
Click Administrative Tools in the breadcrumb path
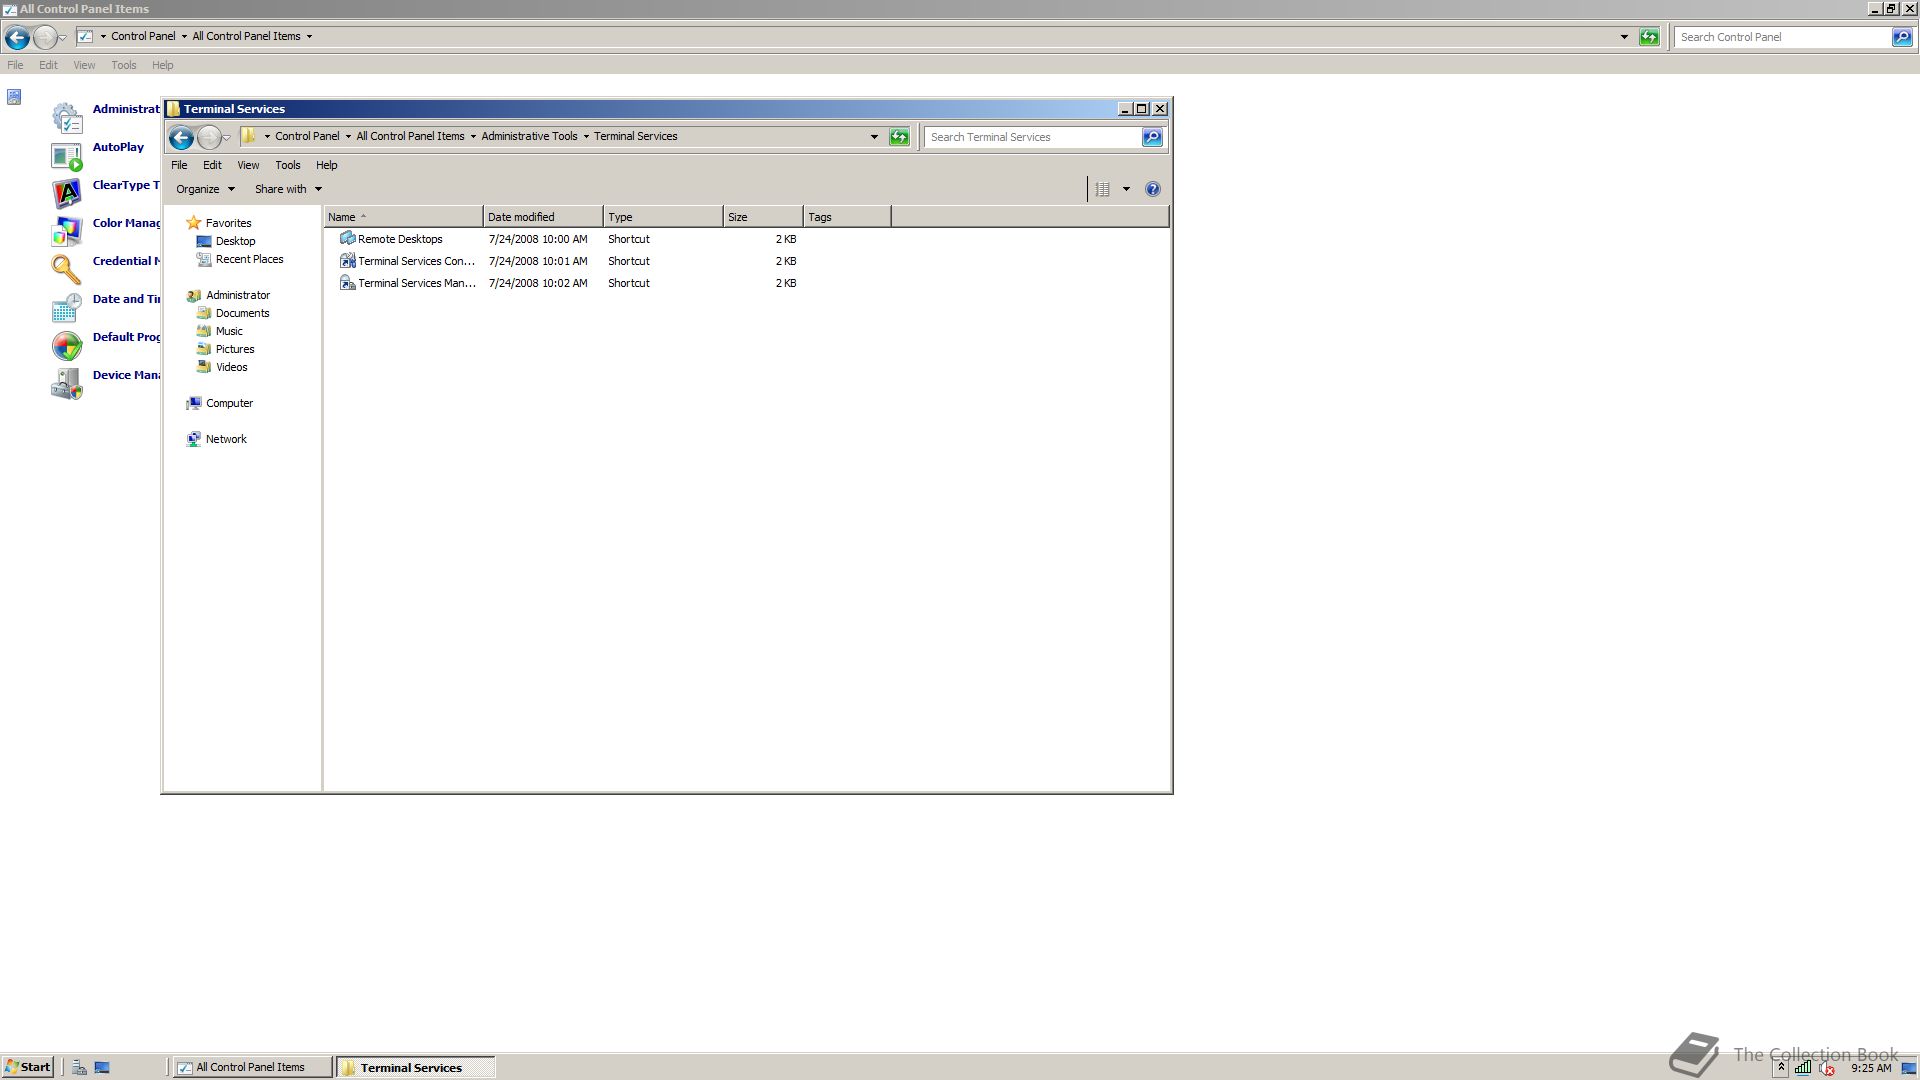pyautogui.click(x=529, y=136)
